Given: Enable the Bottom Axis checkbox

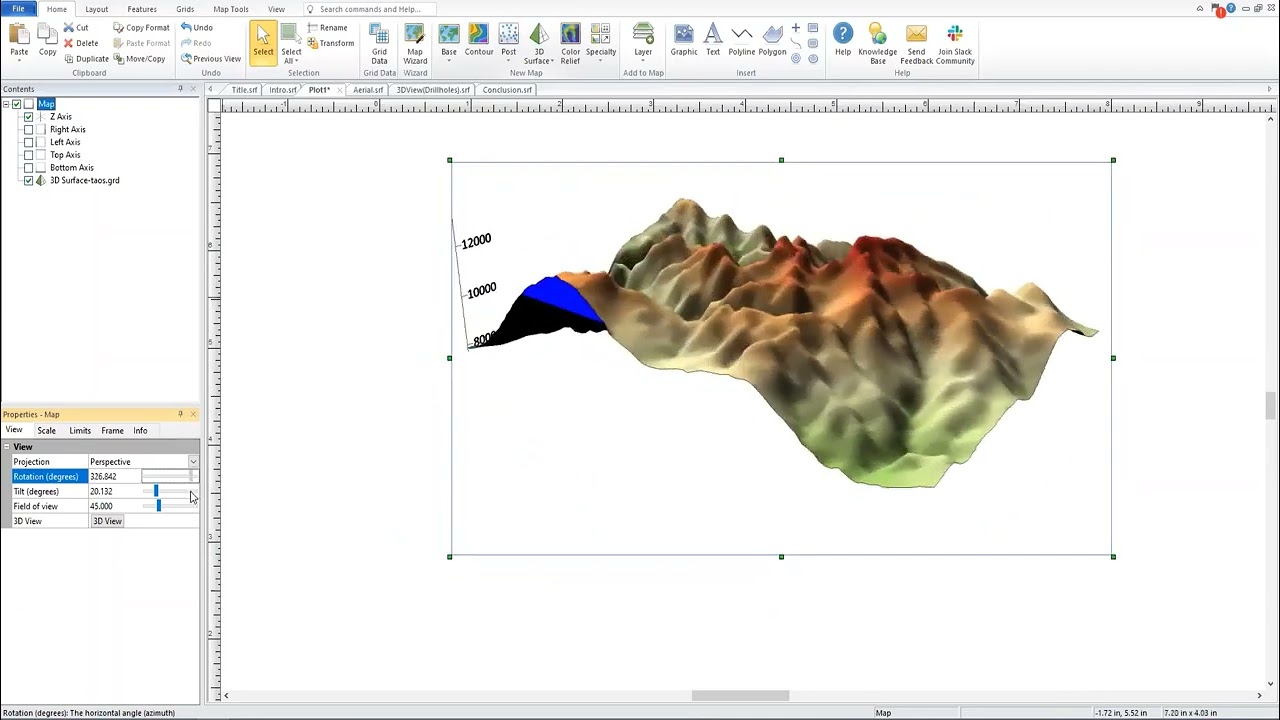Looking at the screenshot, I should [x=29, y=168].
